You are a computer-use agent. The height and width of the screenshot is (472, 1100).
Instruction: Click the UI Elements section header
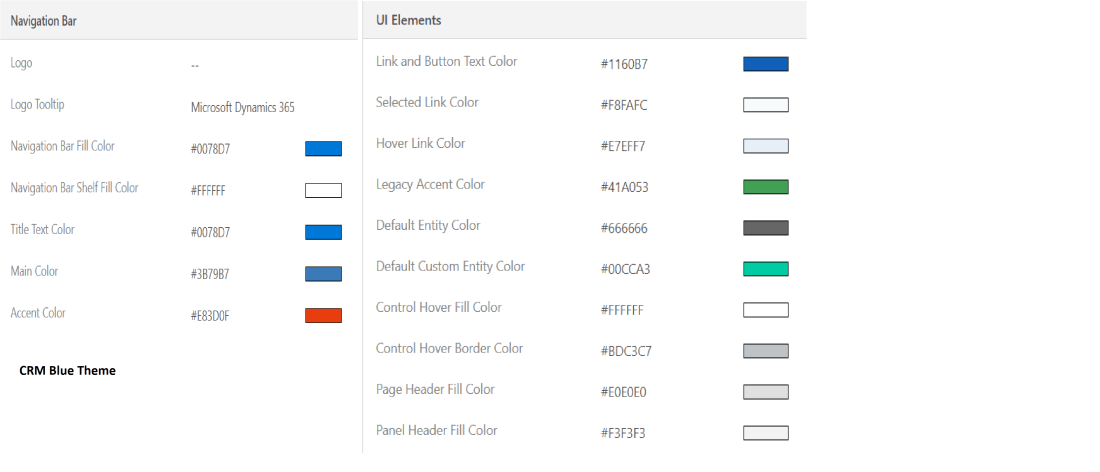pos(409,20)
